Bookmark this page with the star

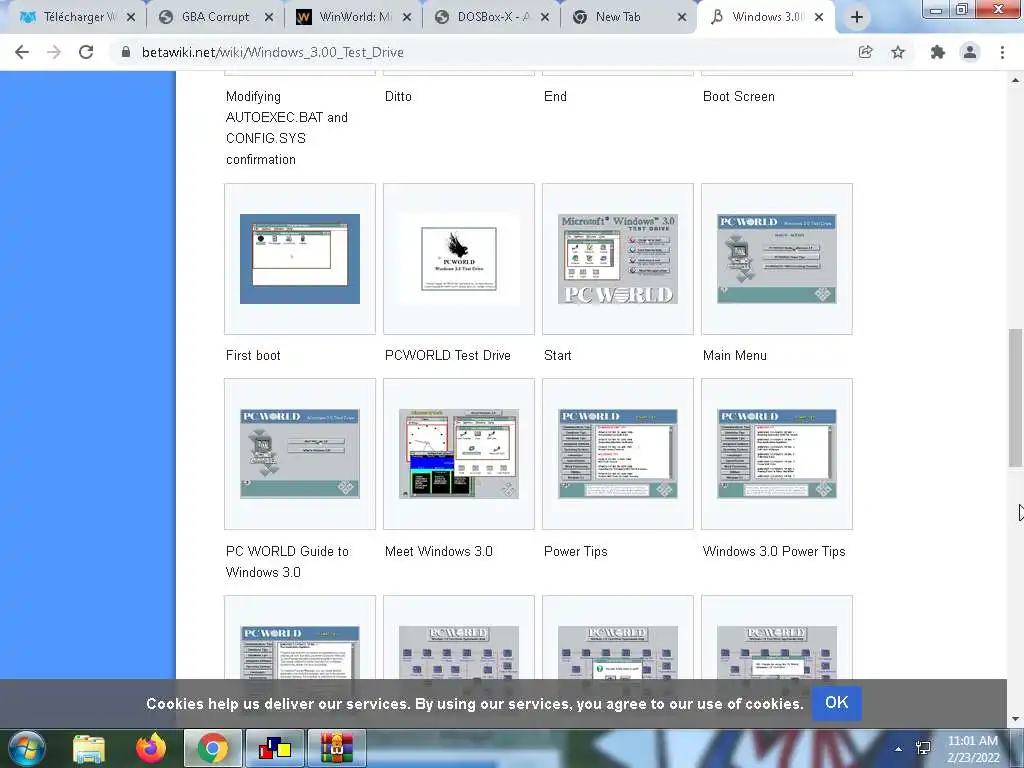pos(898,52)
